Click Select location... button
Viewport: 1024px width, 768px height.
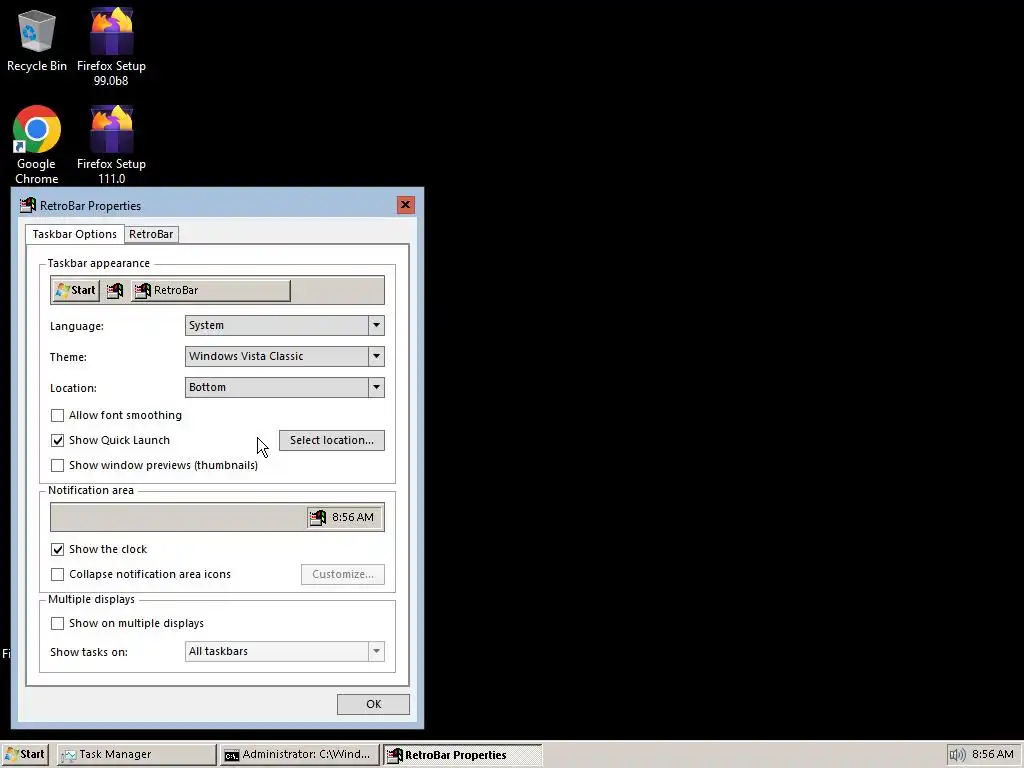point(332,440)
